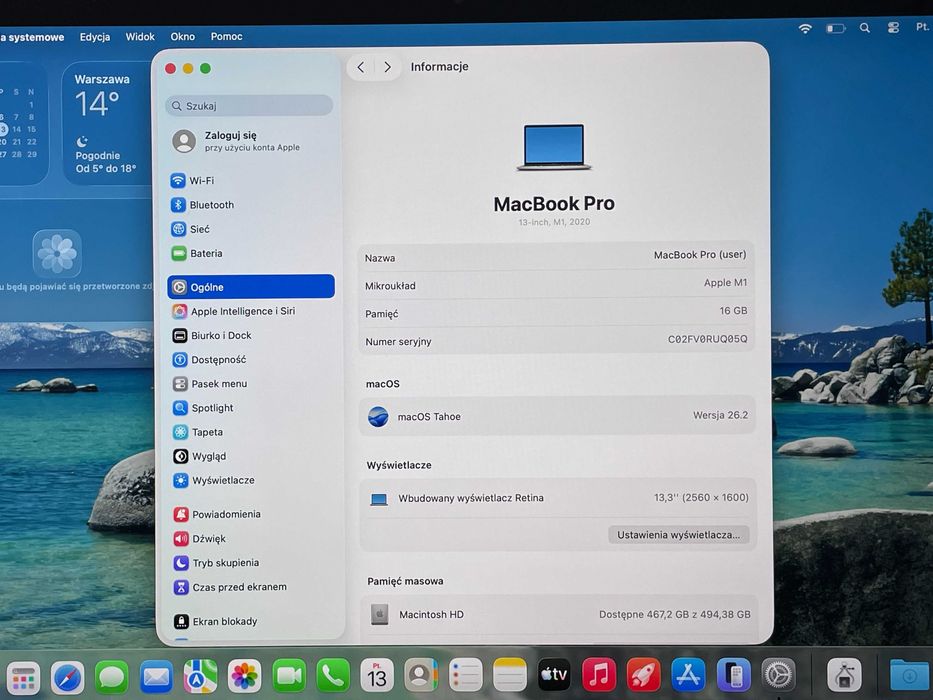
Task: Open App Store from the Dock
Action: [x=688, y=675]
